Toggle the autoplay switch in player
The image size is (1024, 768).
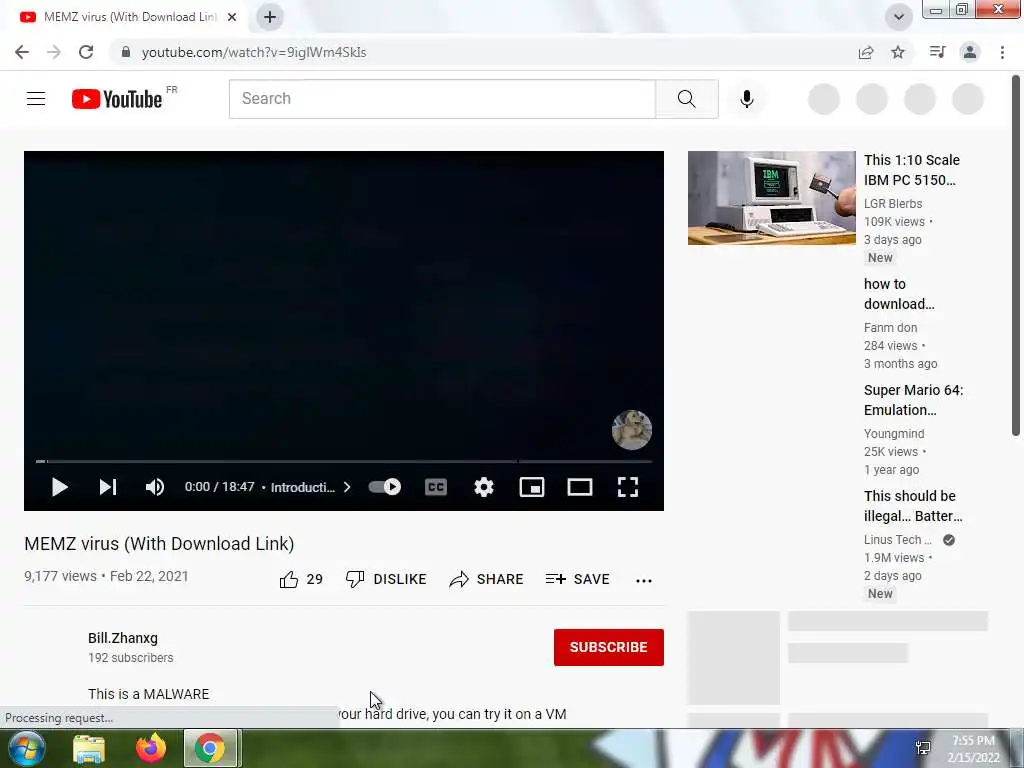pos(385,487)
